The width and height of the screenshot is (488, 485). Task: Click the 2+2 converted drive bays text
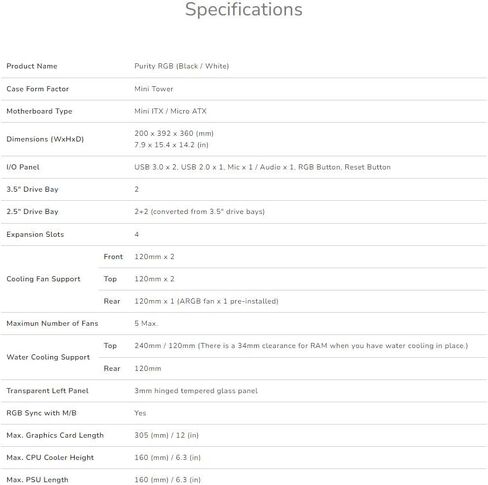(x=199, y=211)
